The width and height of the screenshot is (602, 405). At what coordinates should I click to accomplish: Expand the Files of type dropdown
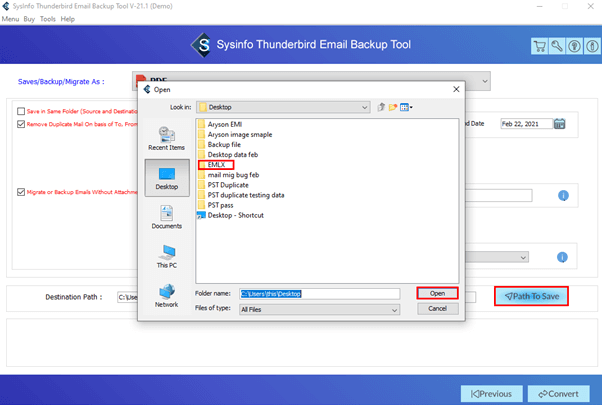click(319, 309)
